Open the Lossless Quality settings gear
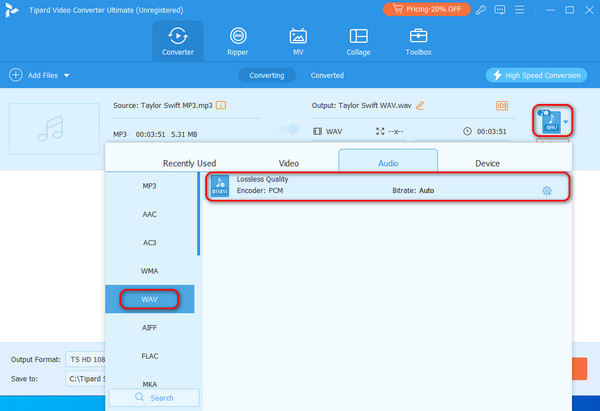 pos(547,191)
